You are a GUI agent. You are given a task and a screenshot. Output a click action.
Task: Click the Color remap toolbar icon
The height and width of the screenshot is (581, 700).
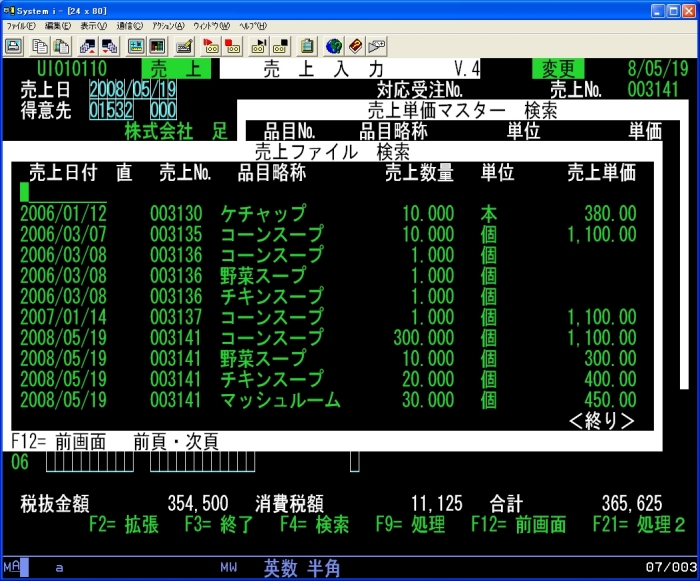point(157,45)
